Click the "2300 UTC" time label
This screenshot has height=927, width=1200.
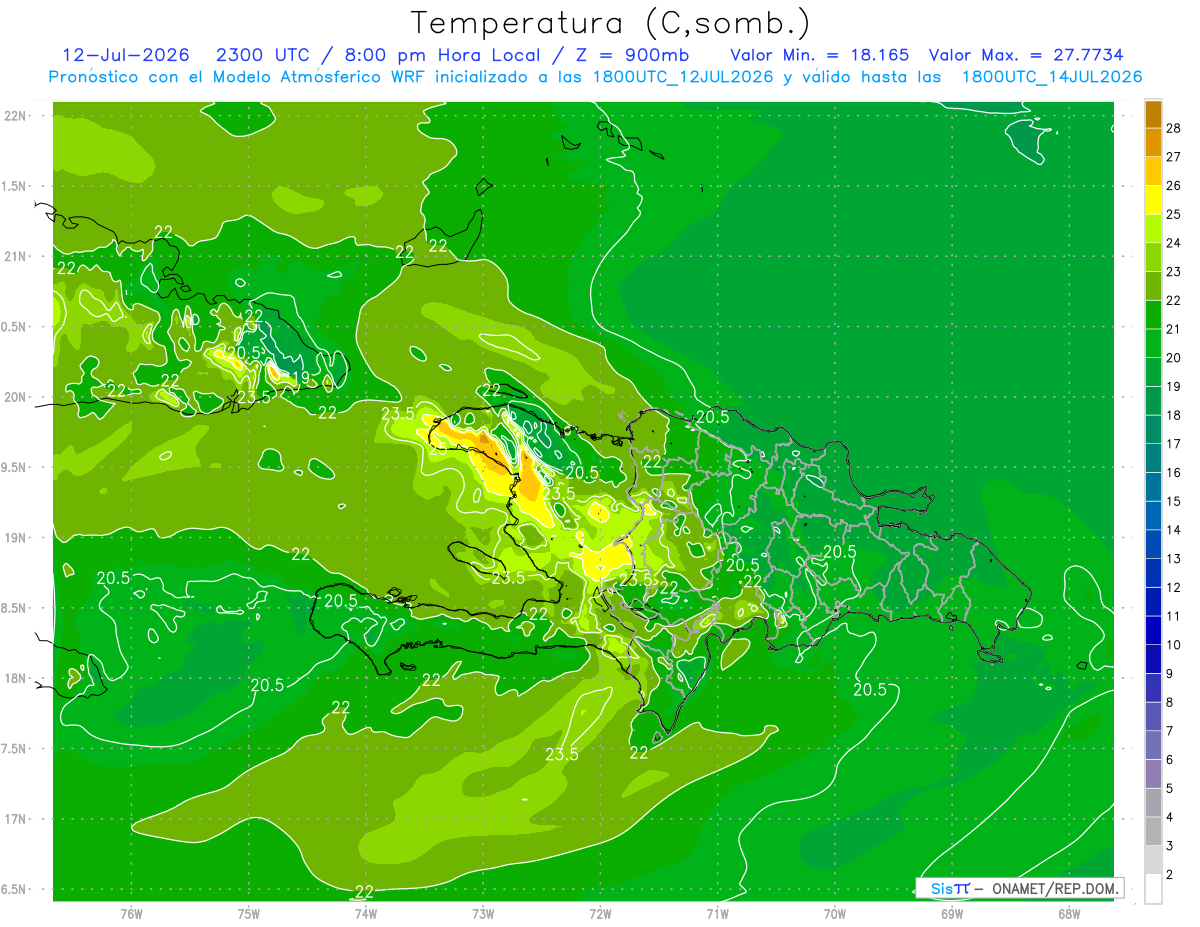[x=262, y=55]
